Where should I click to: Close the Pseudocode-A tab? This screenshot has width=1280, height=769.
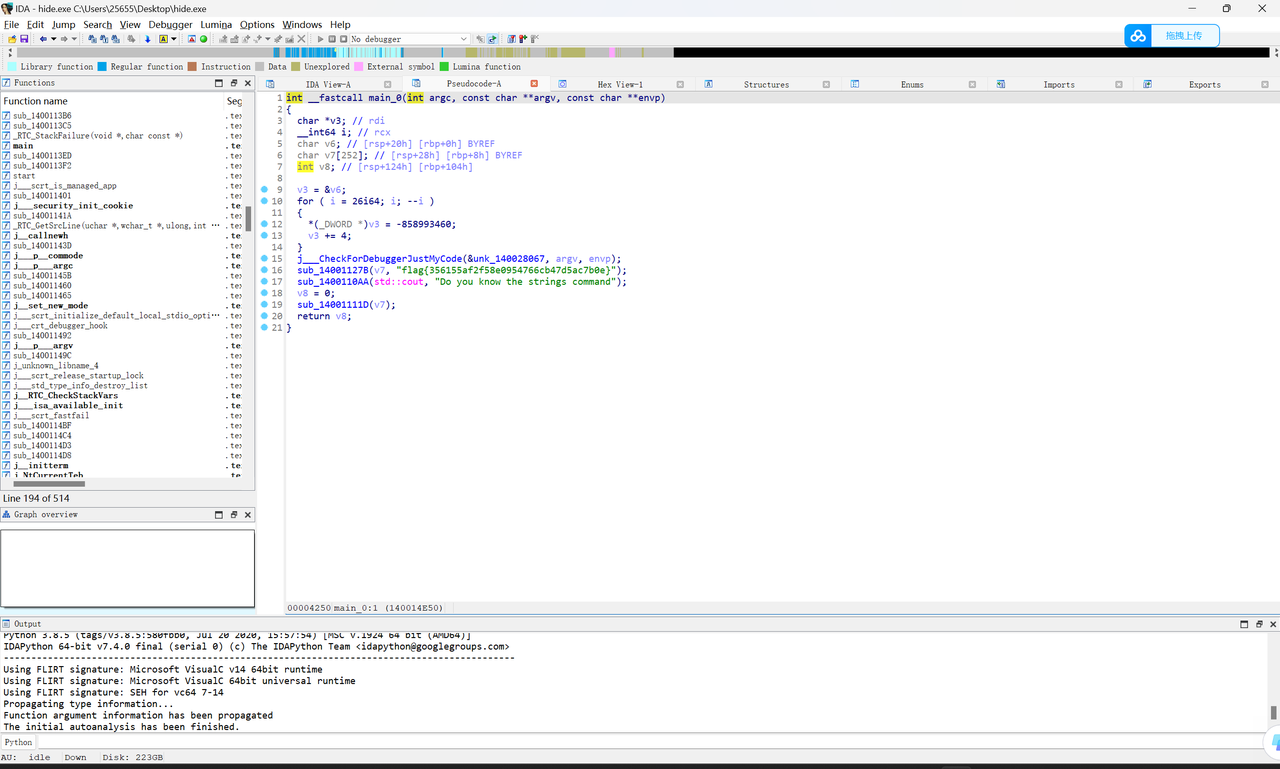click(534, 84)
